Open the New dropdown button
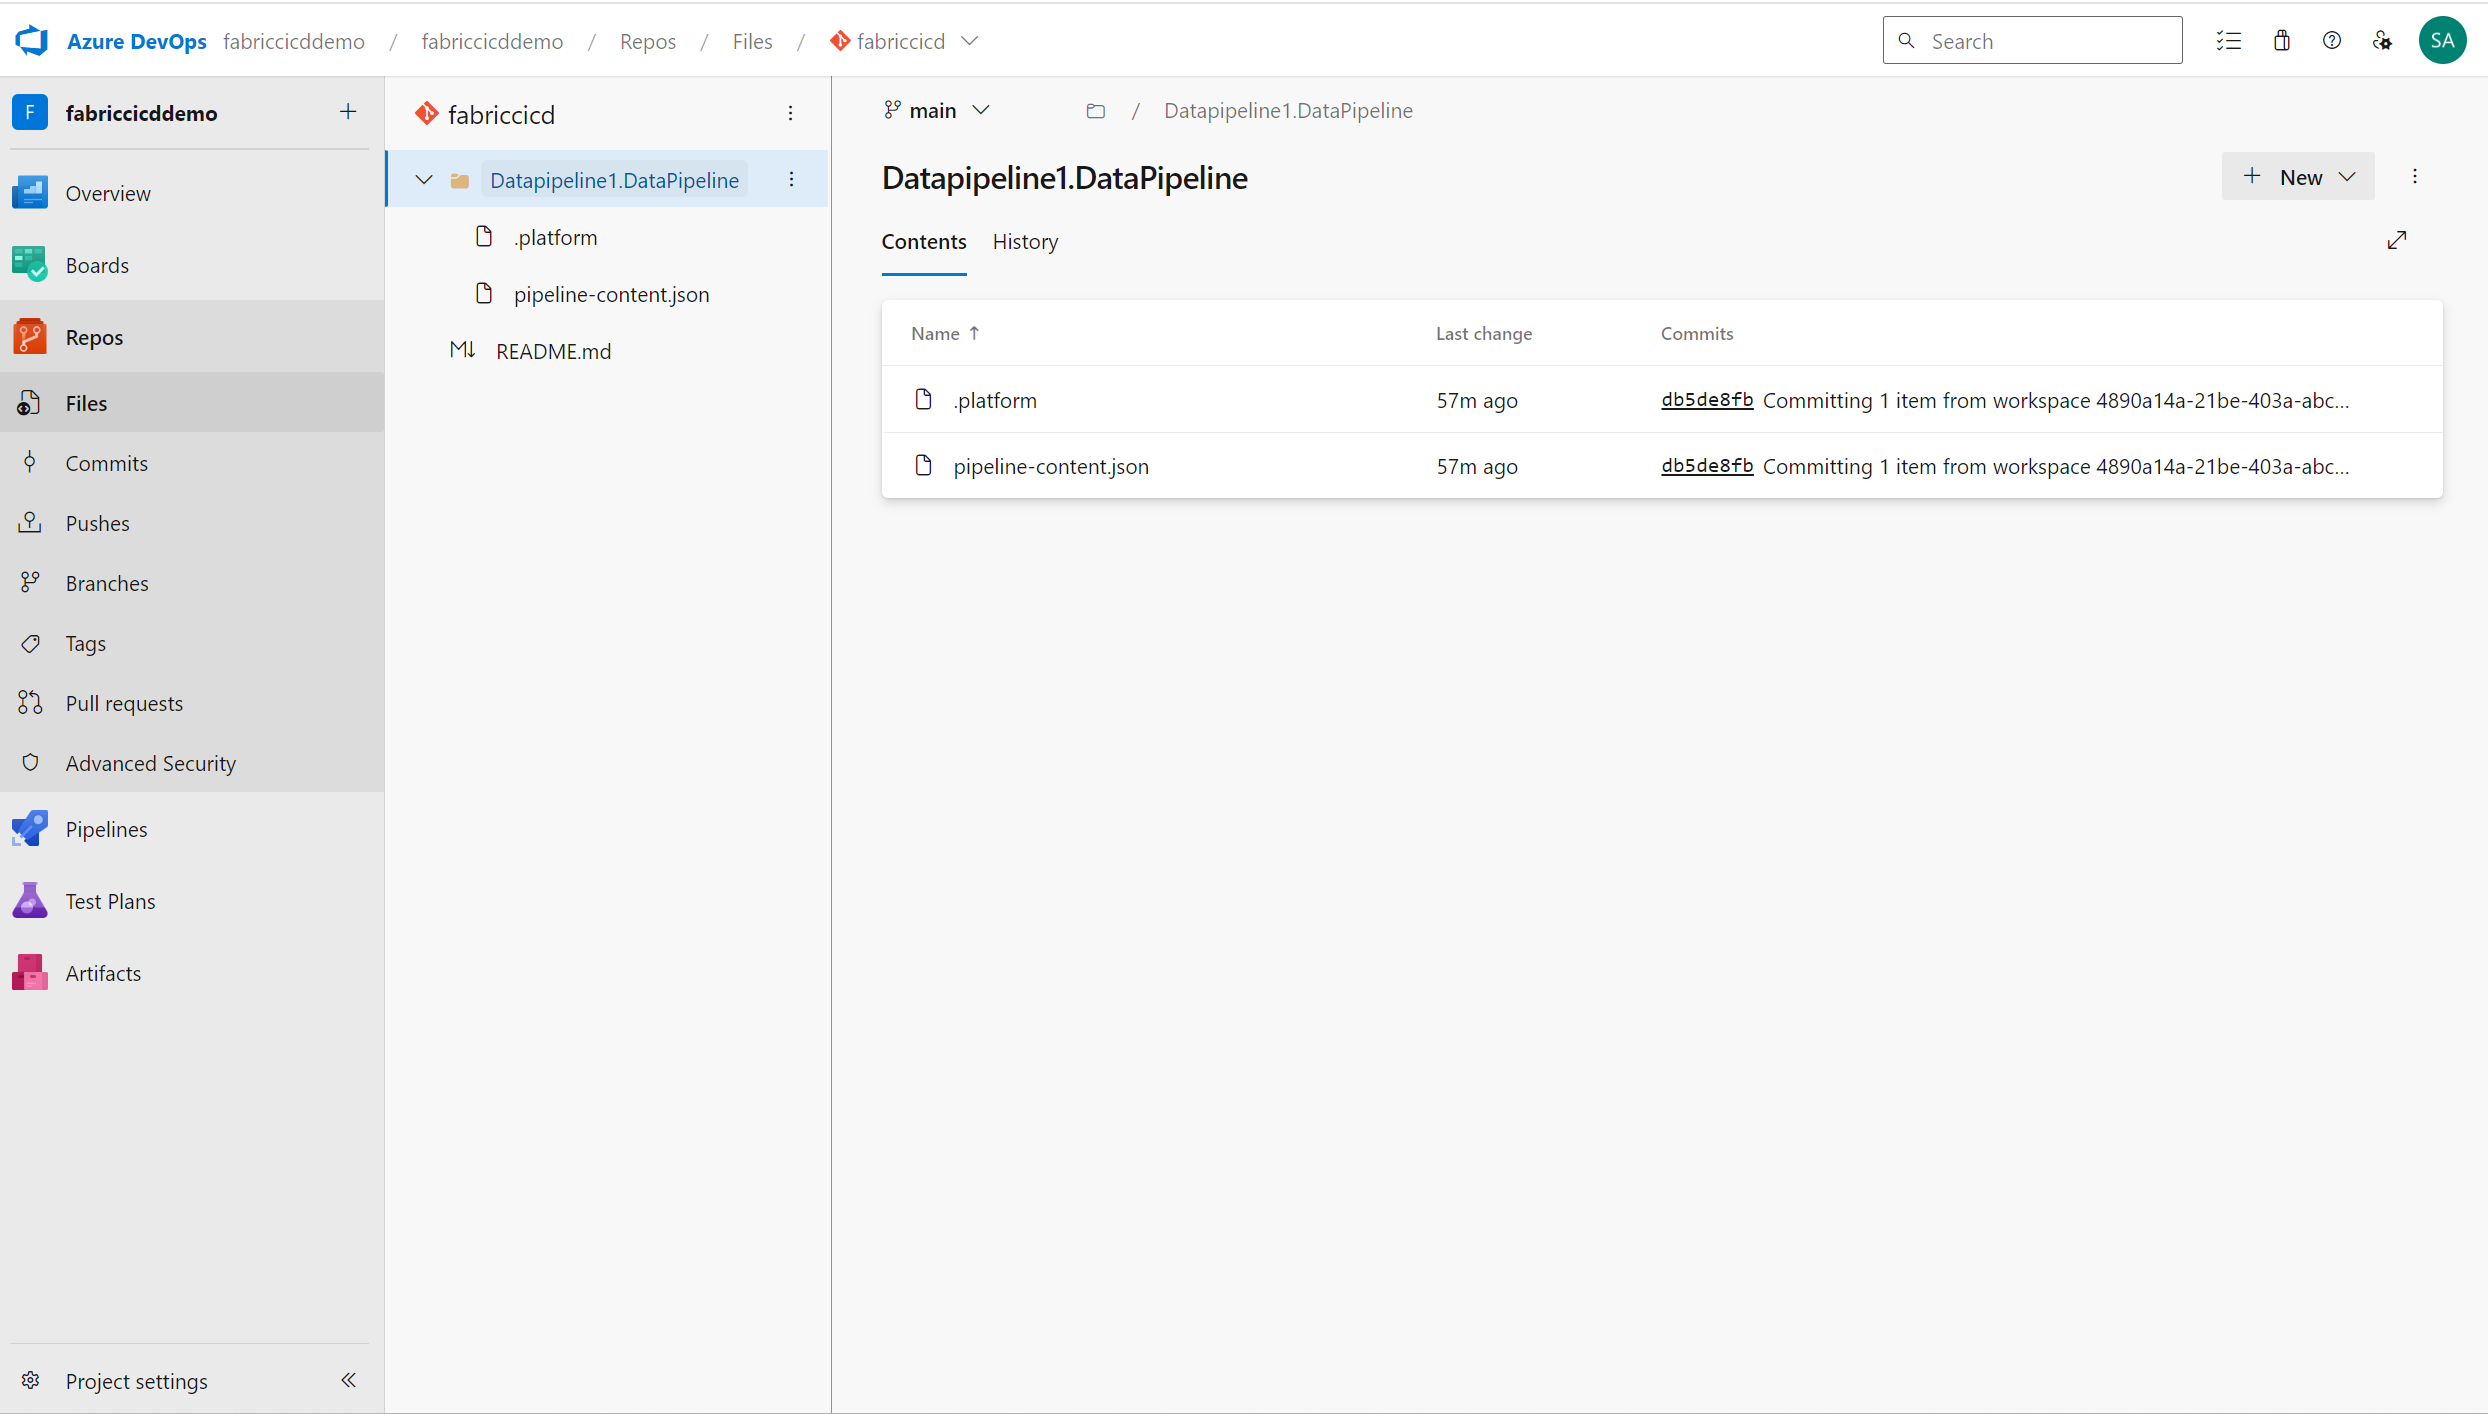The image size is (2488, 1414). click(2298, 177)
